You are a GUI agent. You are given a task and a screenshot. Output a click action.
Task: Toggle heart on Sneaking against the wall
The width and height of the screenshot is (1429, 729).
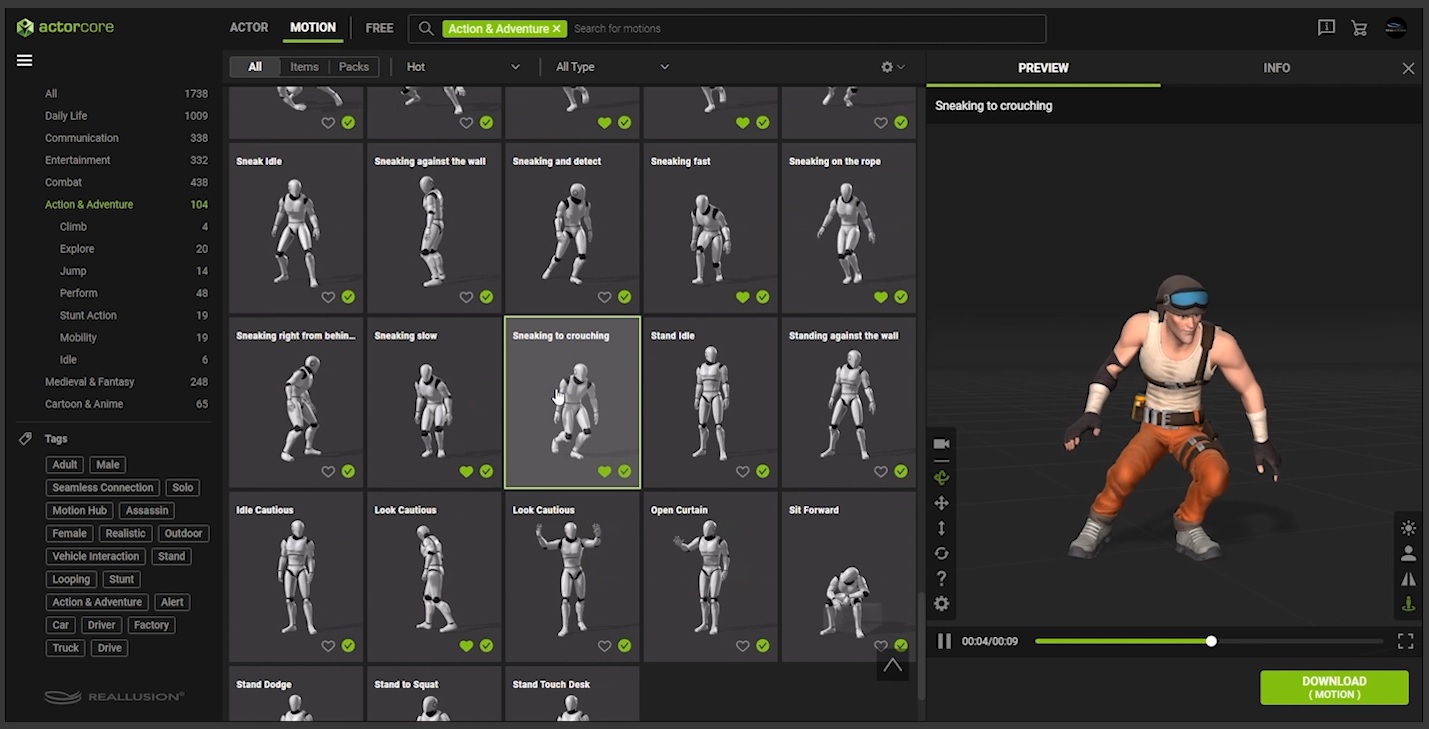click(x=466, y=297)
